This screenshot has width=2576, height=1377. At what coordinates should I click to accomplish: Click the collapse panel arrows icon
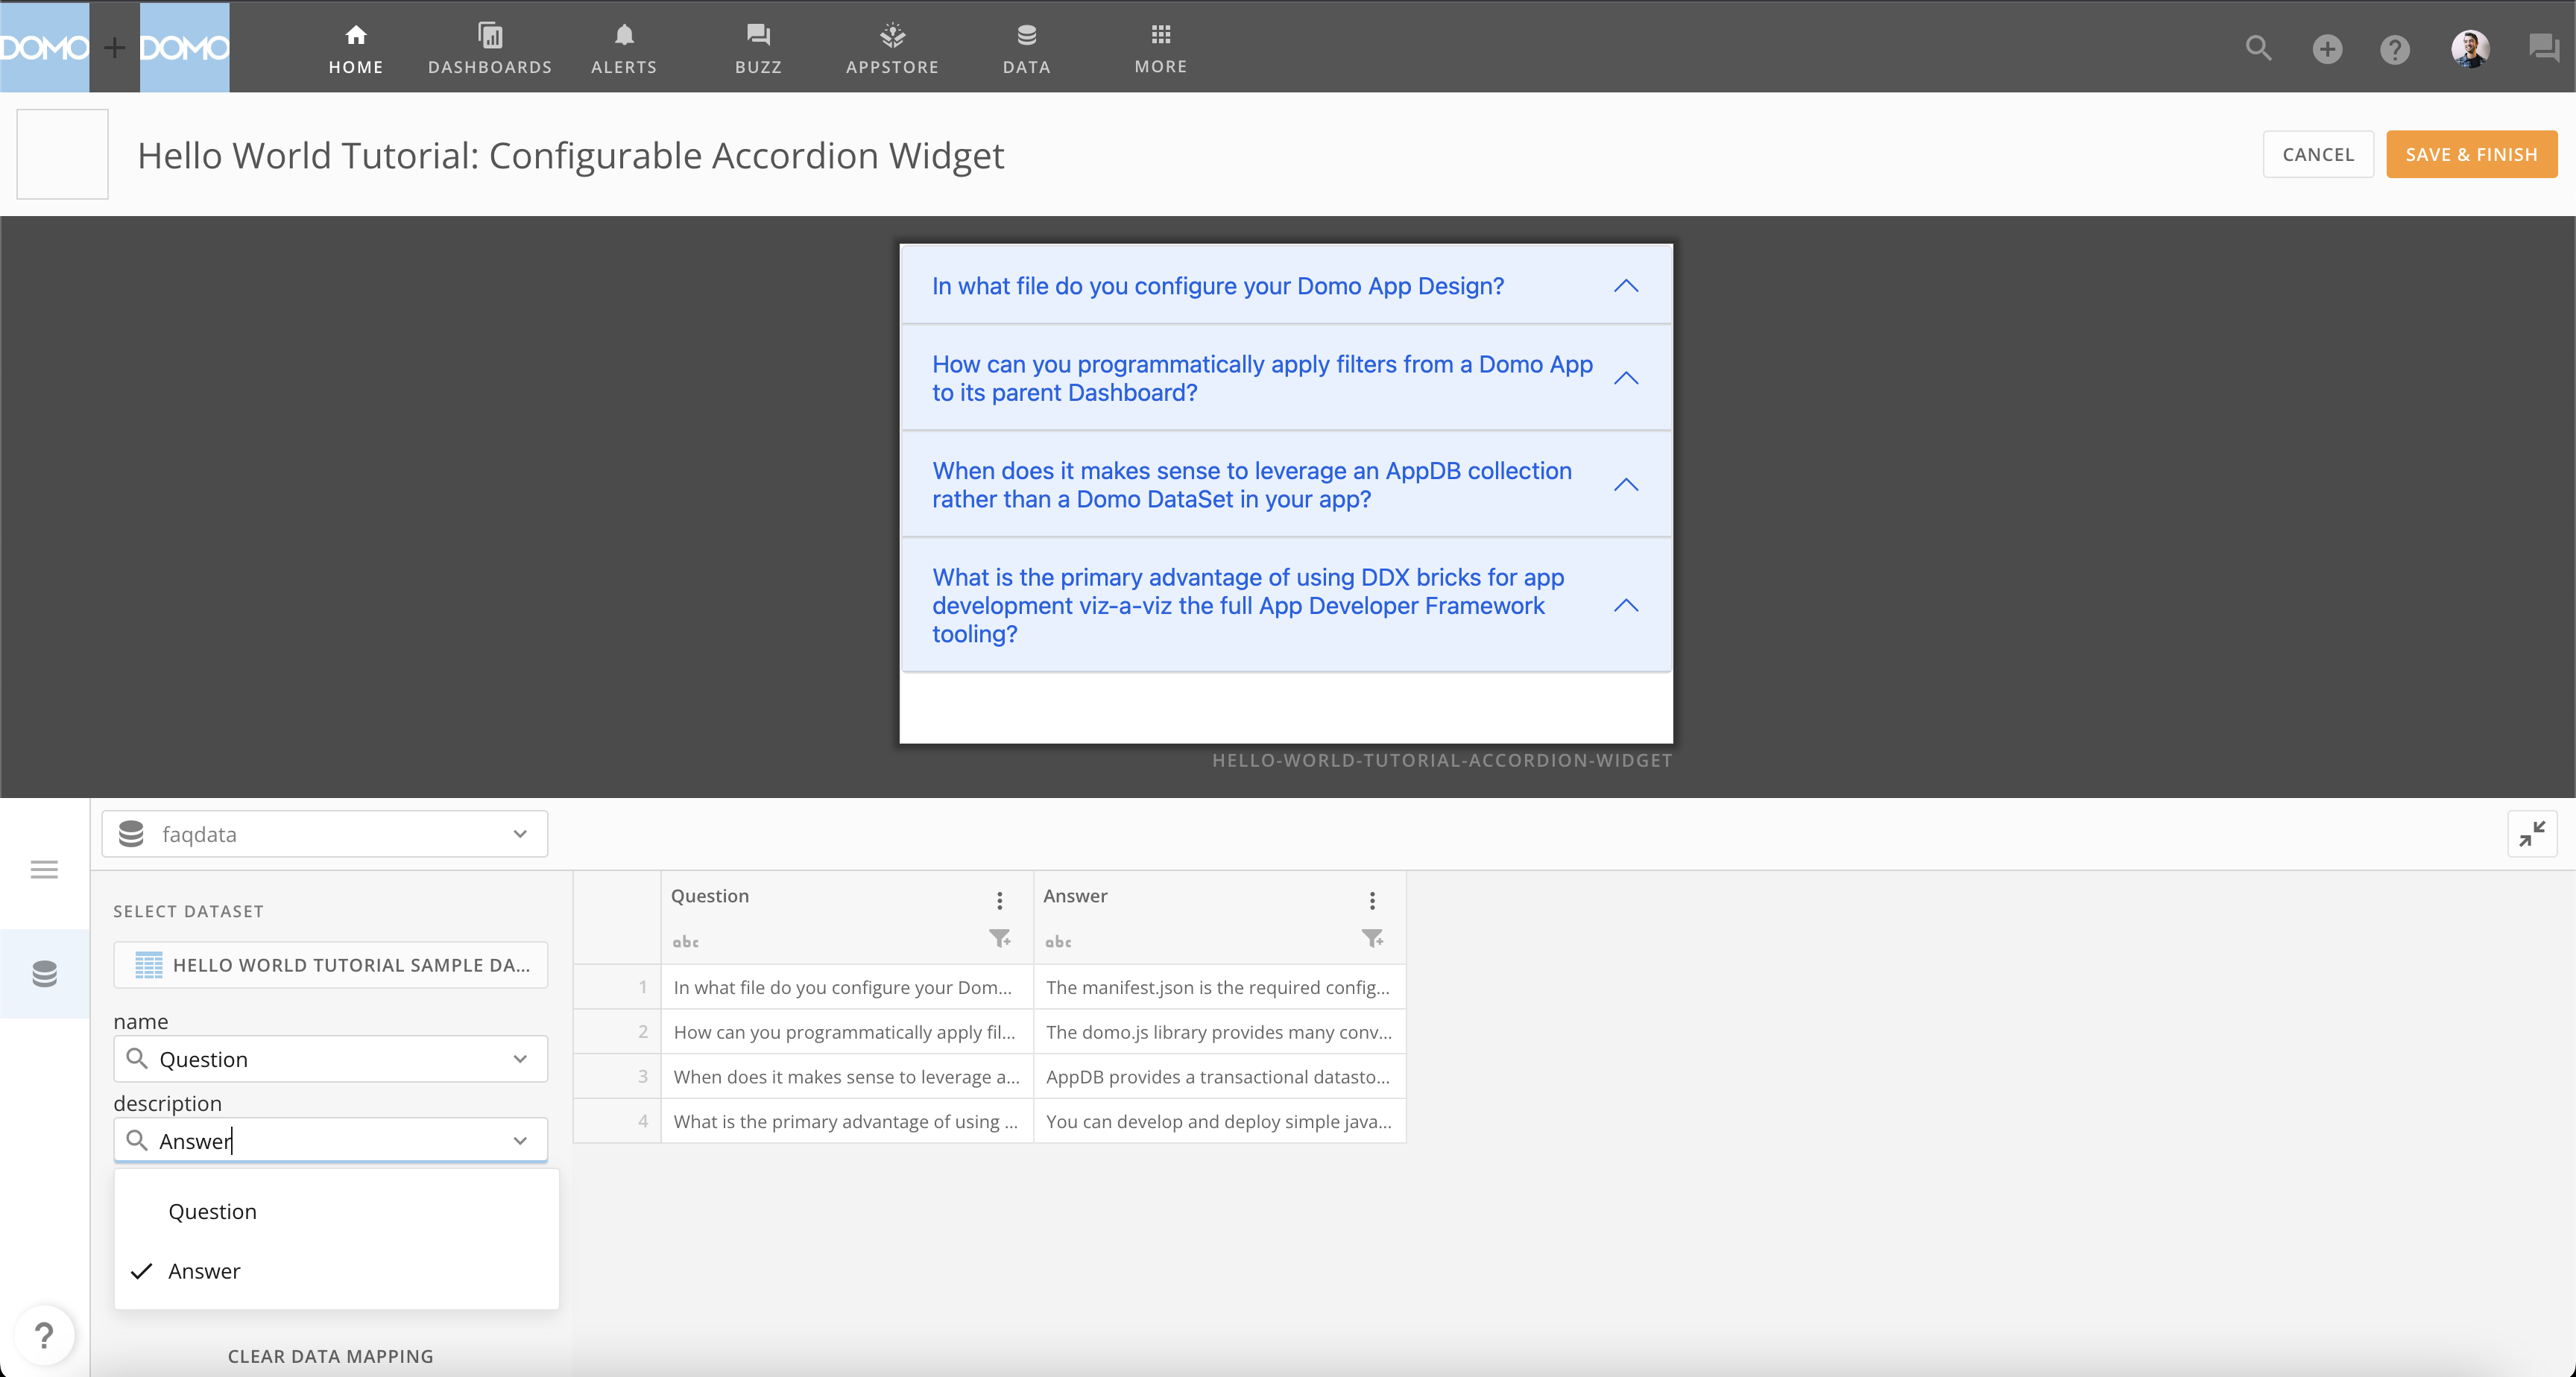coord(2532,834)
